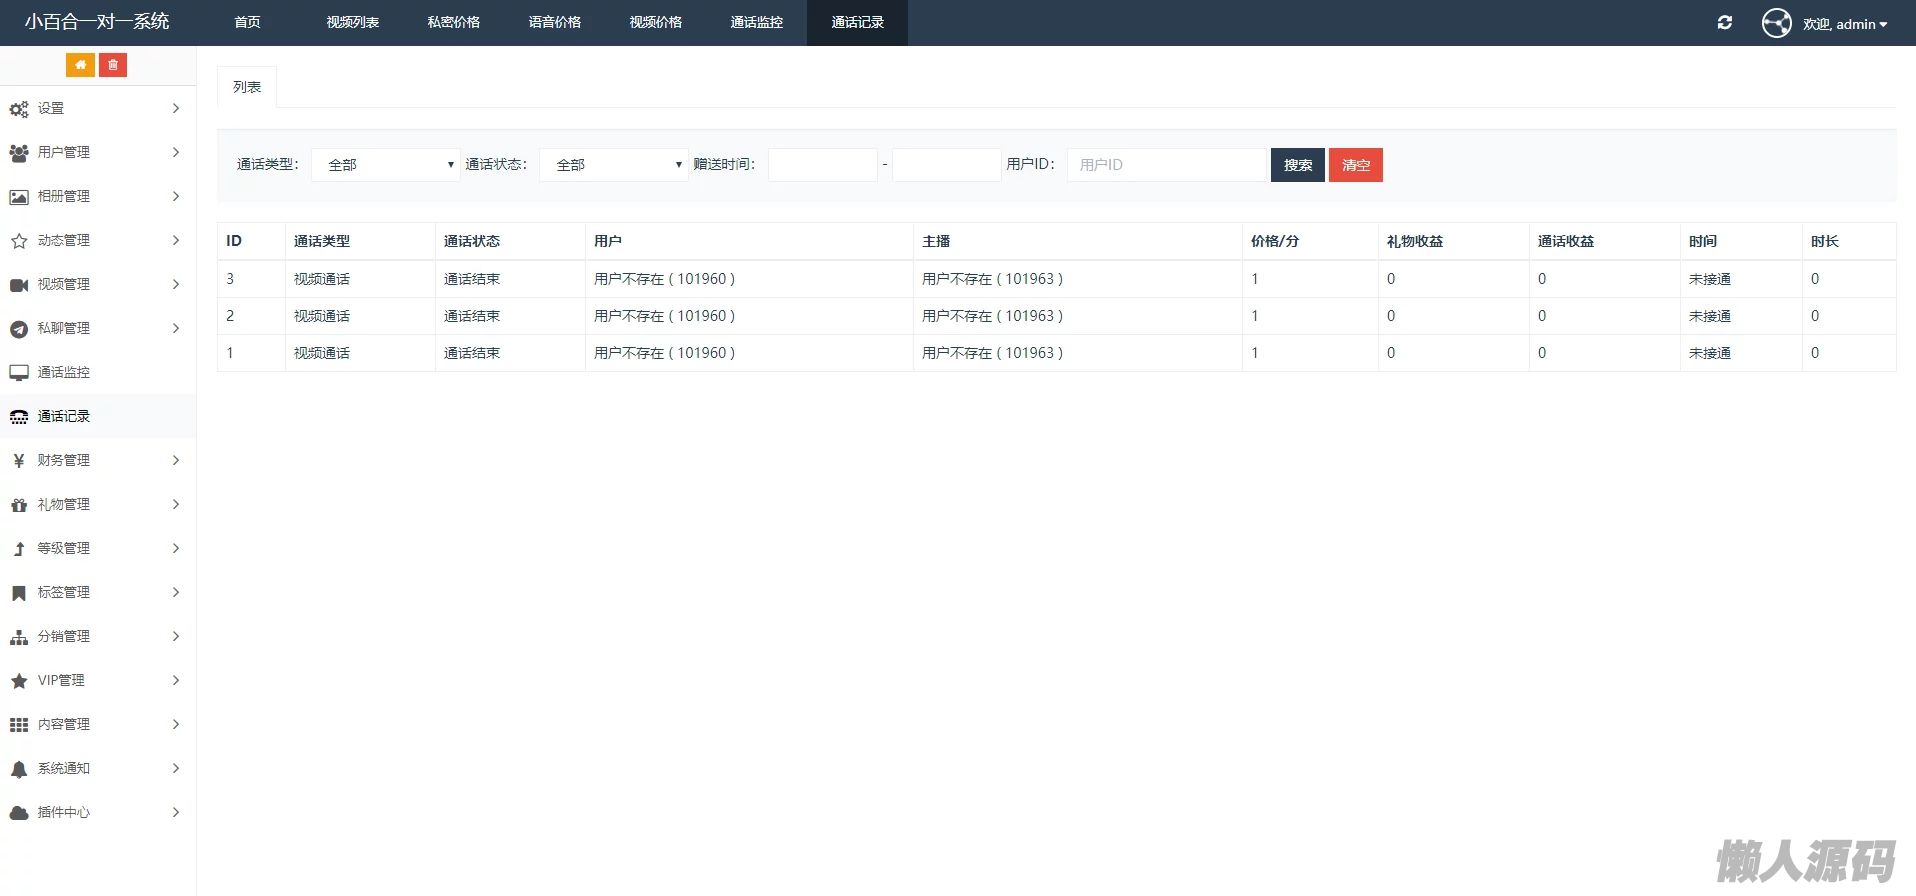
Task: Click the red trash icon button
Action: (113, 65)
